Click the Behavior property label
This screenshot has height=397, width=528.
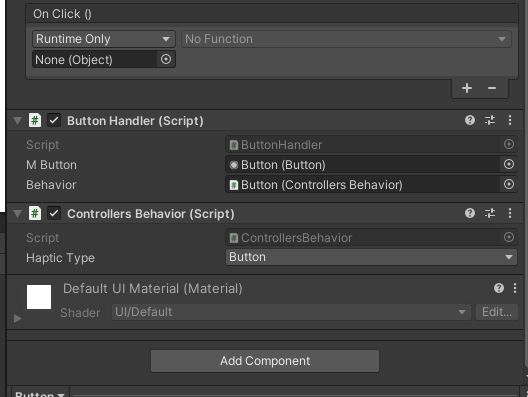point(51,185)
